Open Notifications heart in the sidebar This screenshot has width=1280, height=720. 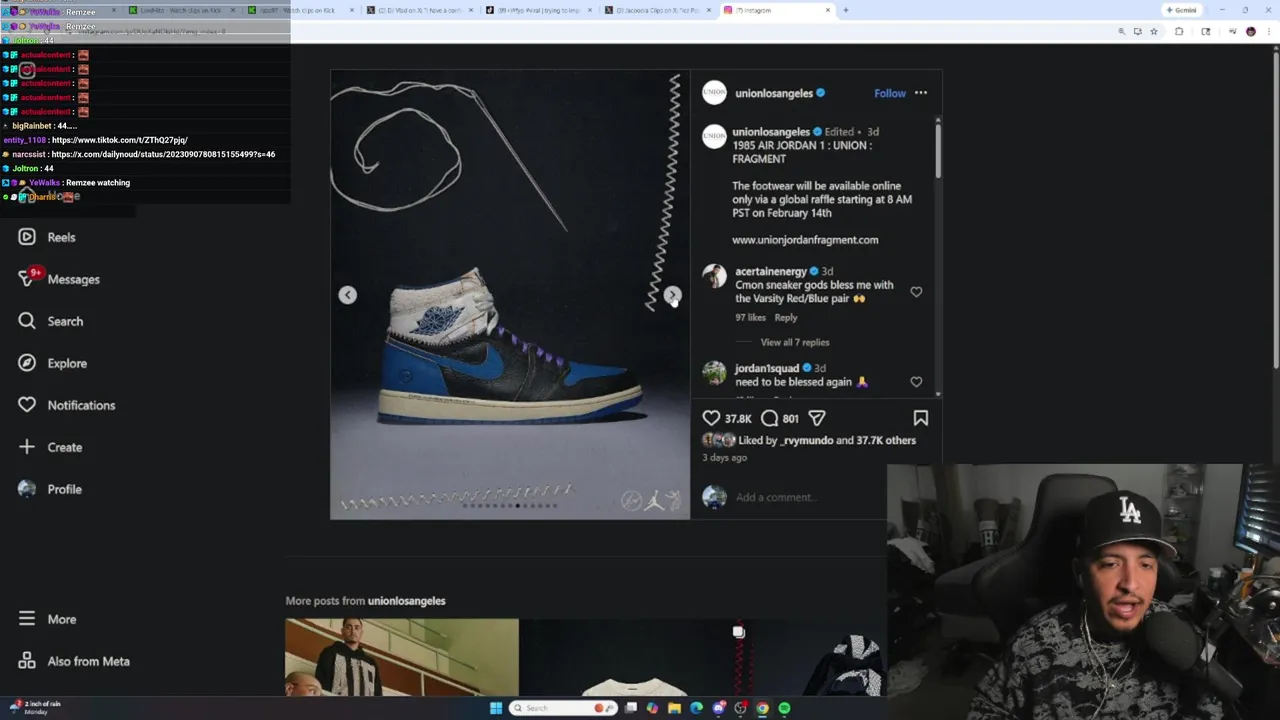point(67,405)
